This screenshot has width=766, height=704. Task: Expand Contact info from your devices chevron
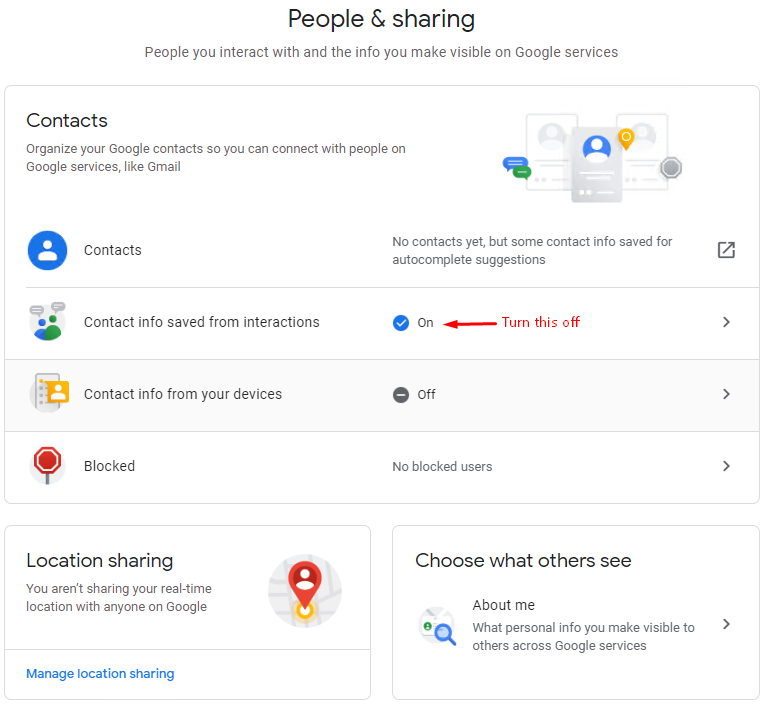point(726,394)
